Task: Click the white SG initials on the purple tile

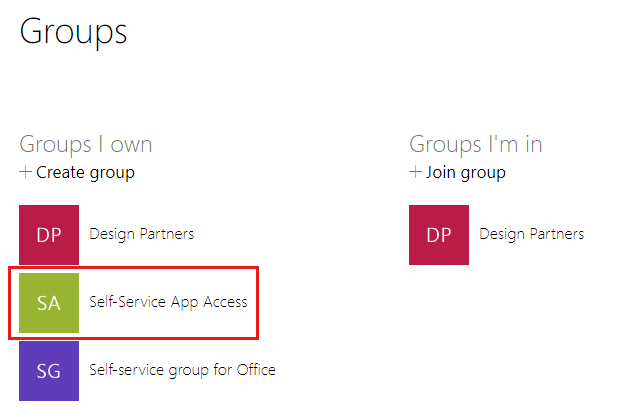Action: 49,371
